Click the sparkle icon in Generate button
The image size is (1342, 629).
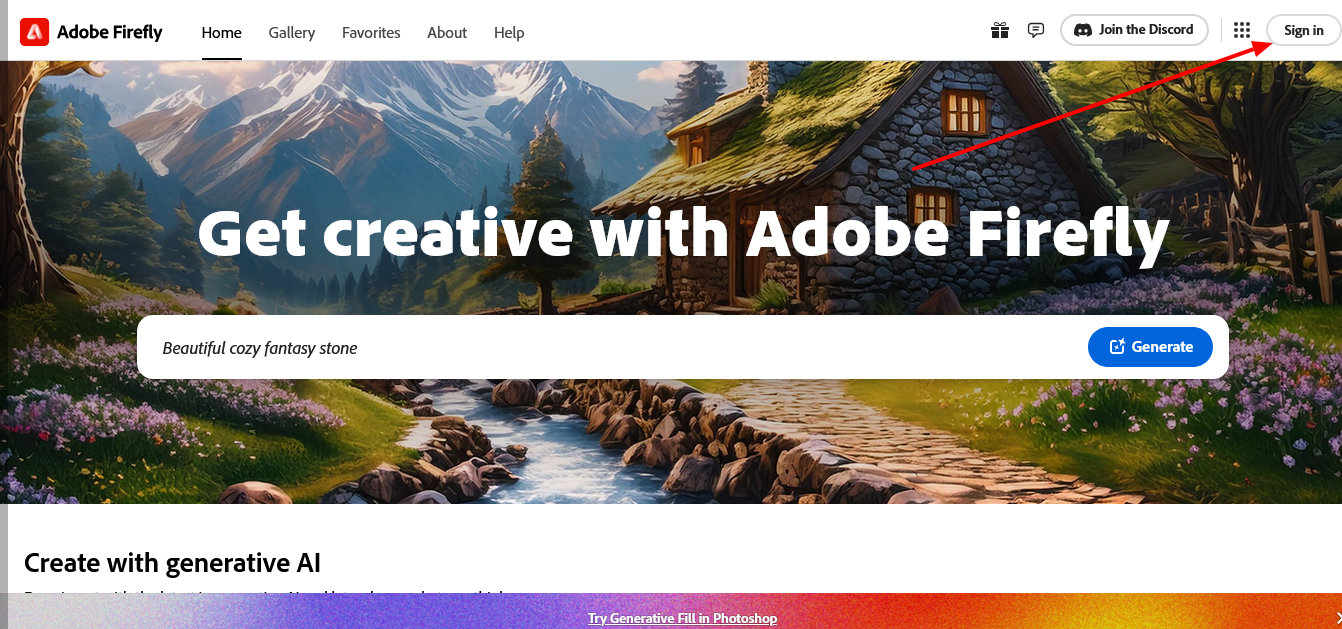click(x=1117, y=347)
